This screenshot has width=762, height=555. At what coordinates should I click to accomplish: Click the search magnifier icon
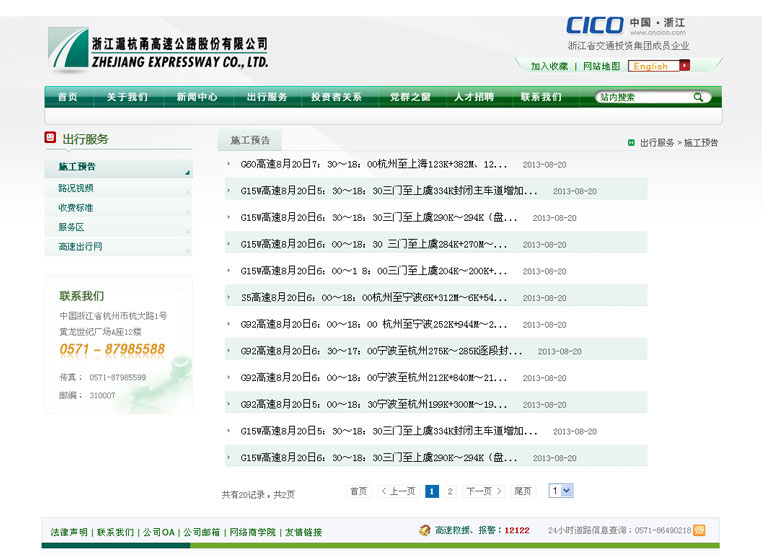pos(699,97)
